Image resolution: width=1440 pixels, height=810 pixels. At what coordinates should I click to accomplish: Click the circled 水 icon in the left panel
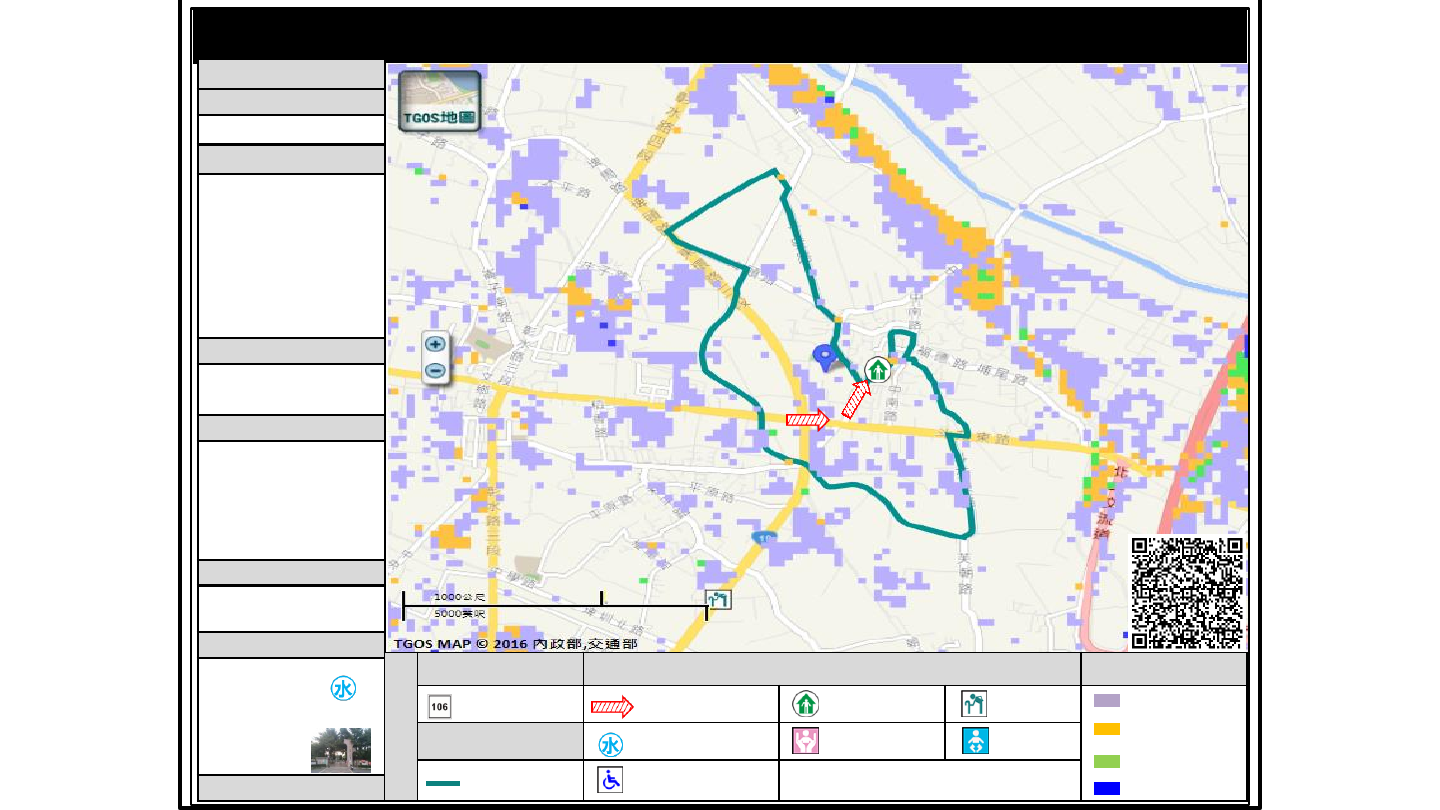(x=343, y=689)
